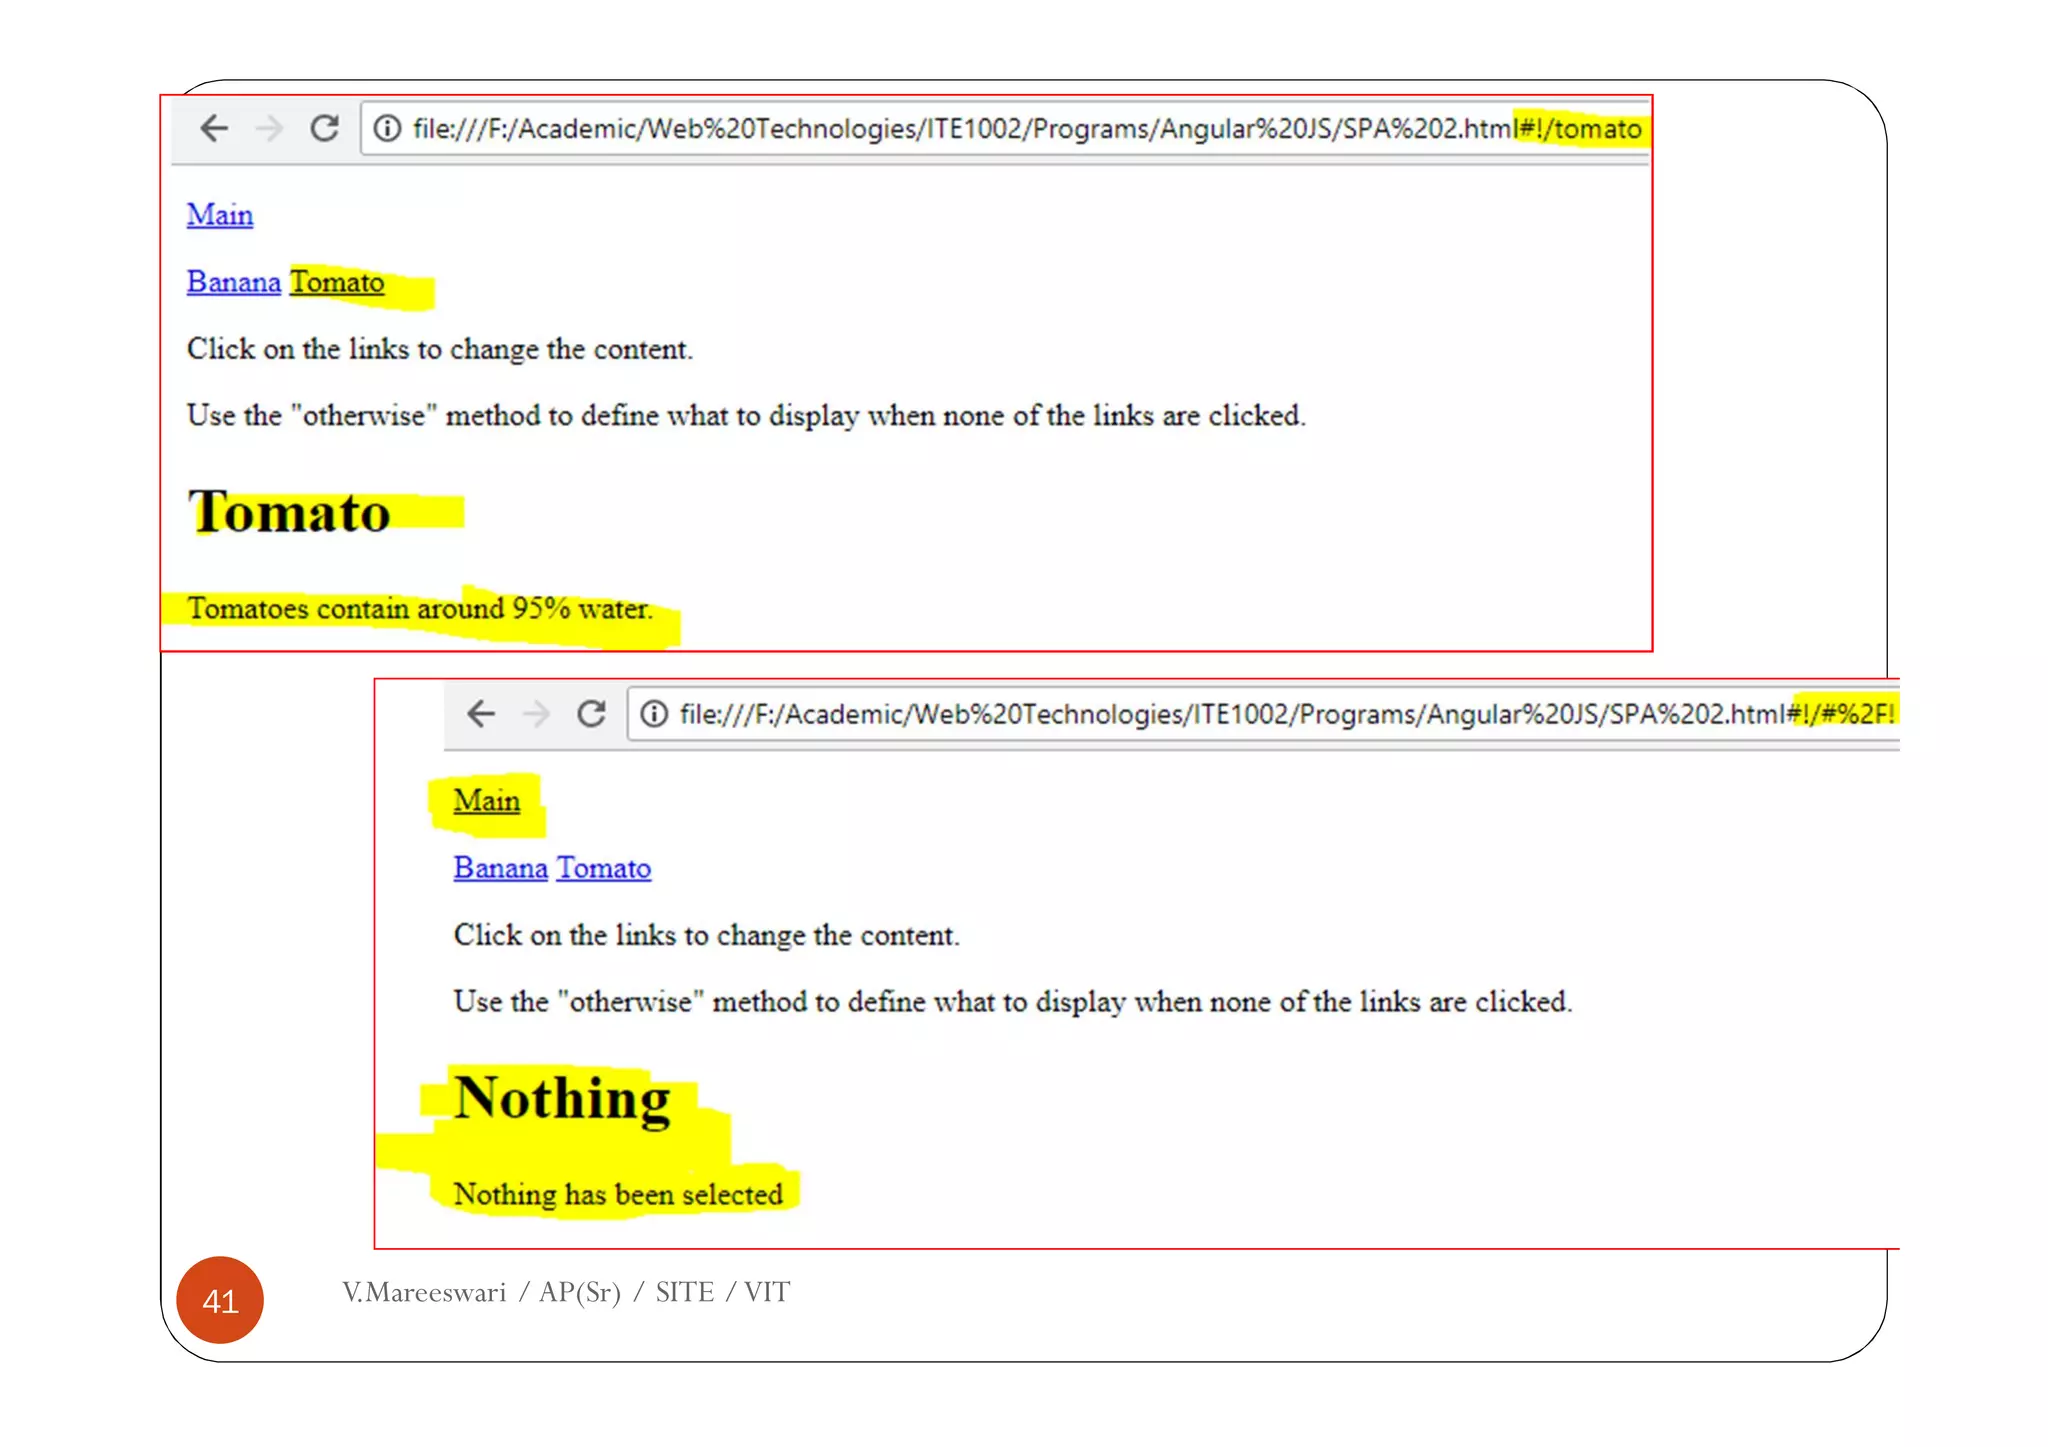
Task: Click address bar ending in #!/tomato
Action: click(1005, 128)
